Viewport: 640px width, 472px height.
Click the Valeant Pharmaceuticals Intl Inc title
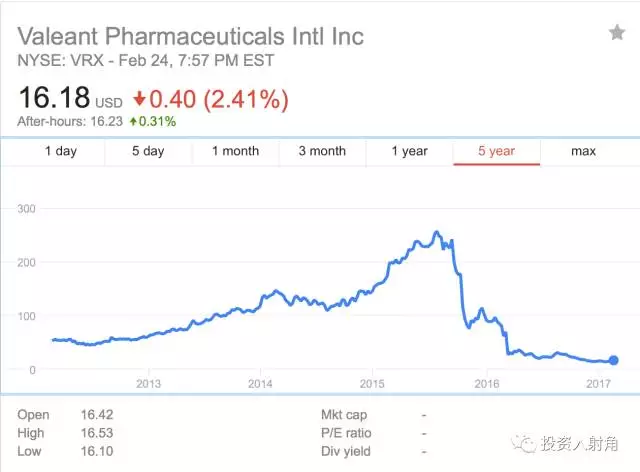coord(191,37)
